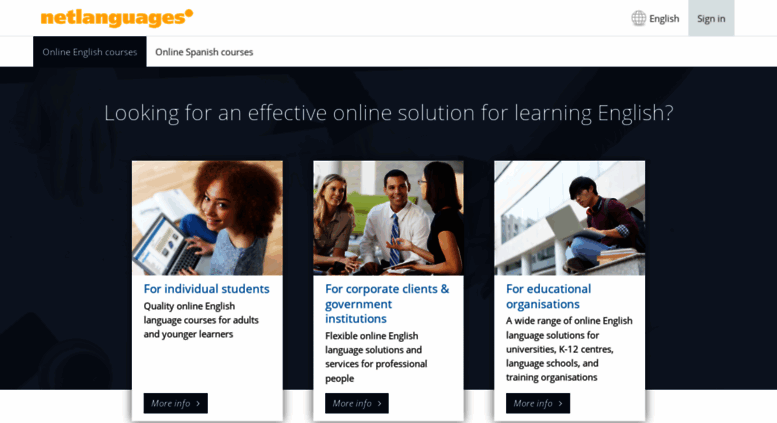This screenshot has height=423, width=777.
Task: Click the chevron arrow on corporate More info
Action: (380, 404)
